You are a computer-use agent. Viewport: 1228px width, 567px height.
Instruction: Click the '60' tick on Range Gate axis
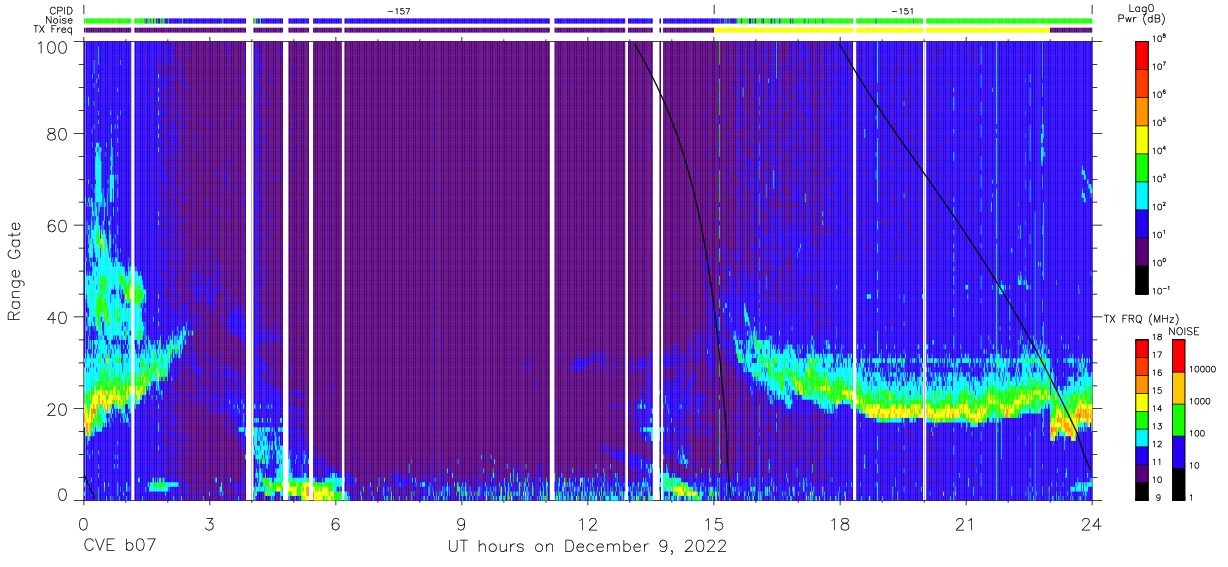(58, 226)
